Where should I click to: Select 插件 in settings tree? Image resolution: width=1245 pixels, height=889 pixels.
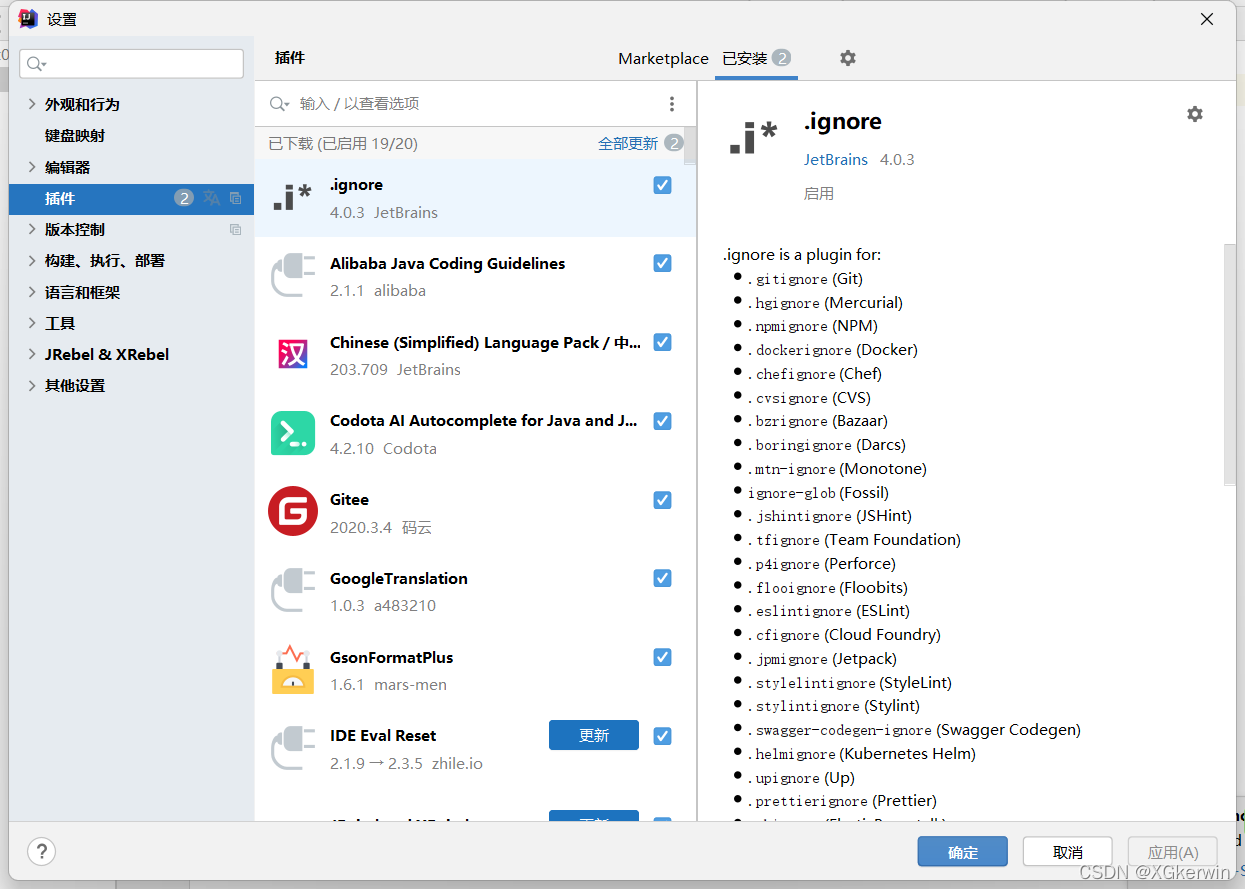[x=131, y=198]
